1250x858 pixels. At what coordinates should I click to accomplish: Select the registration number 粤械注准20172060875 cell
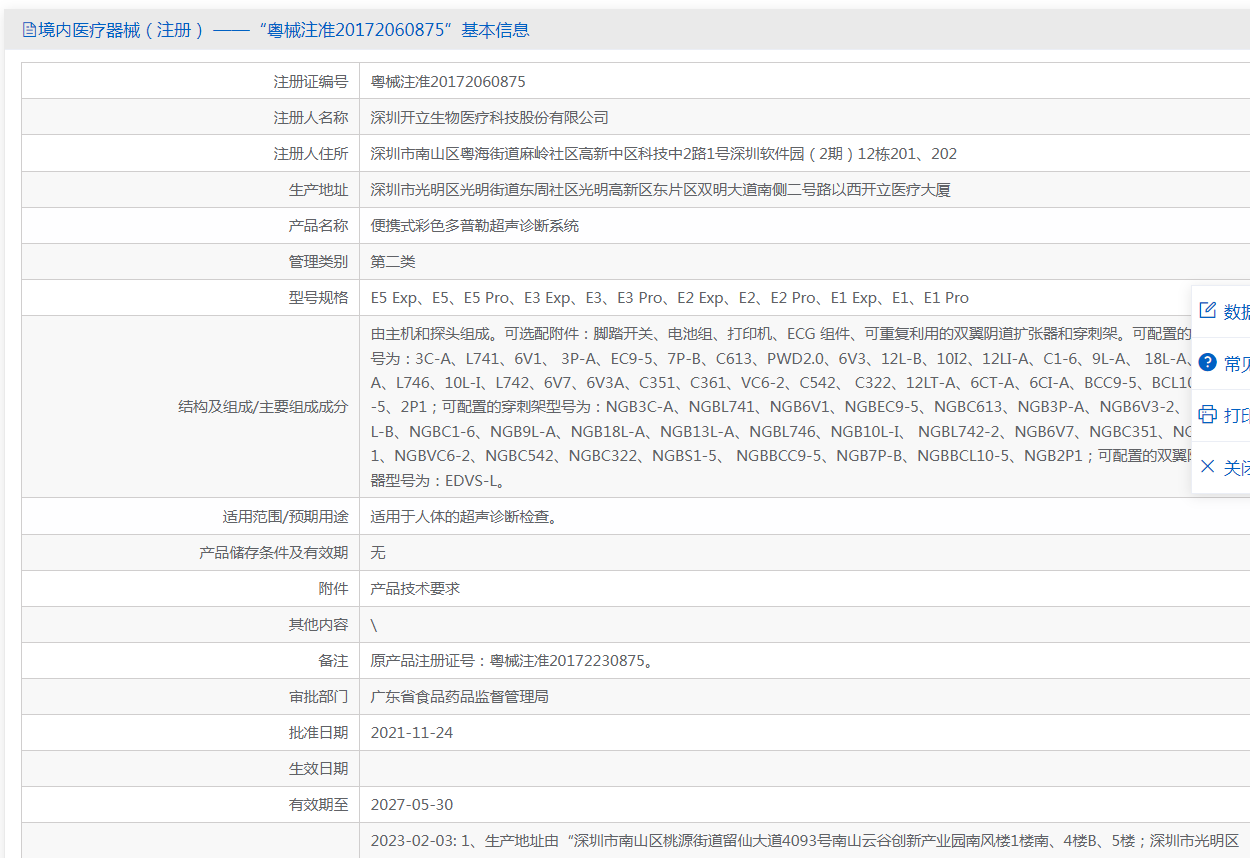coord(448,82)
